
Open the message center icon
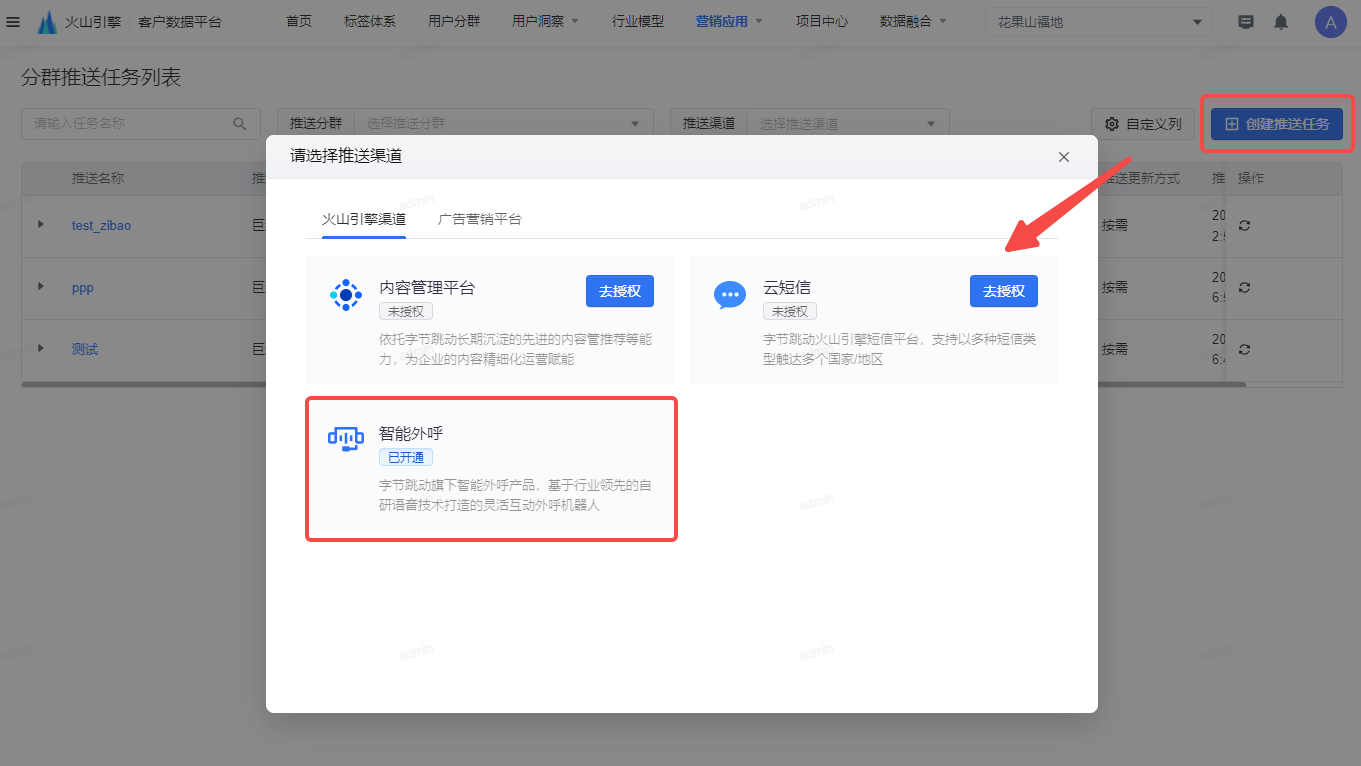point(1246,22)
